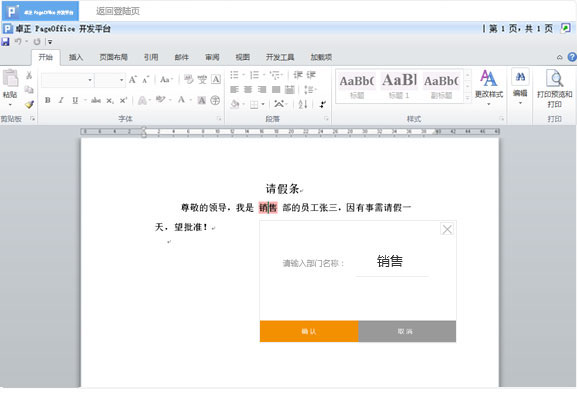
Task: Click the Paste clipboard icon
Action: click(x=10, y=78)
